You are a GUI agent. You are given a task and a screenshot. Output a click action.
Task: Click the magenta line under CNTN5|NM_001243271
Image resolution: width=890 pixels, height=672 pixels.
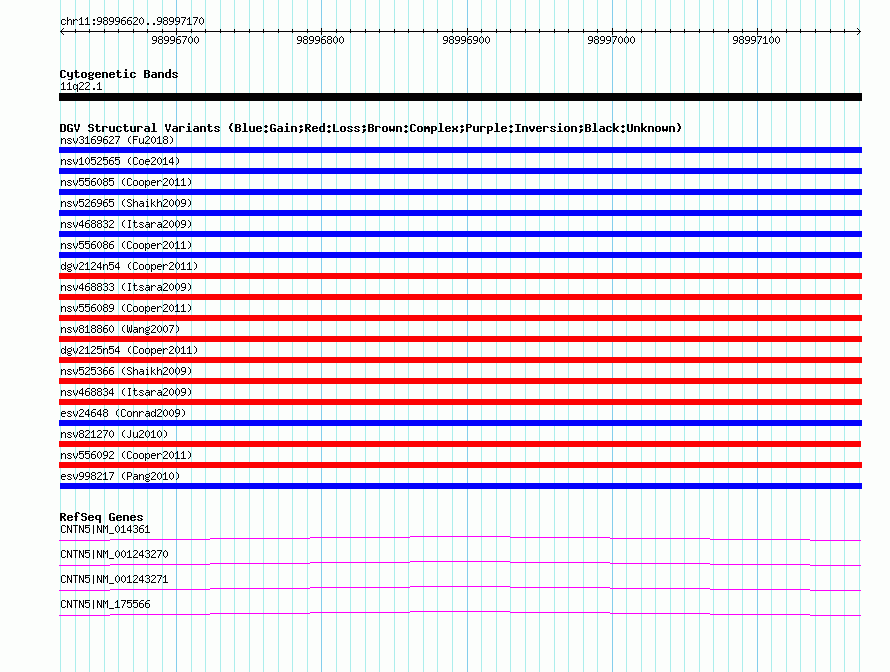pyautogui.click(x=460, y=588)
